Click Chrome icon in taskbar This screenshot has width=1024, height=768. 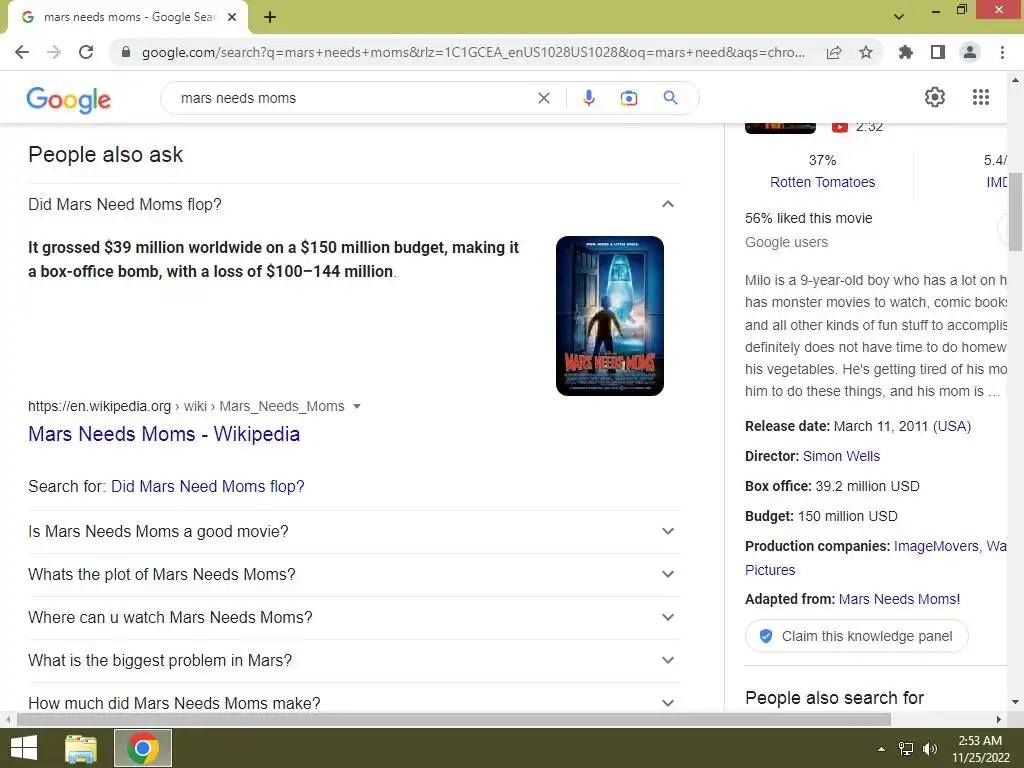tap(143, 748)
